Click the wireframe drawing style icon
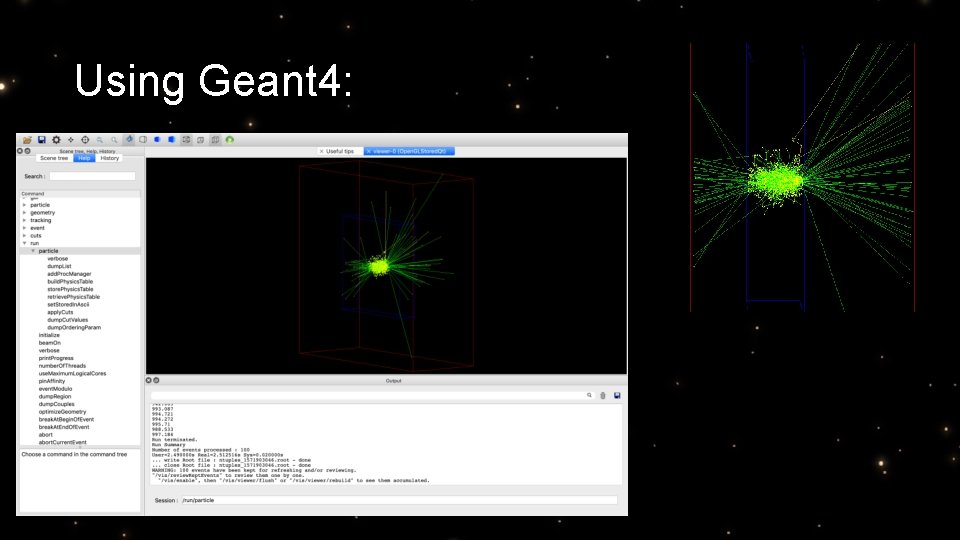Image resolution: width=960 pixels, height=540 pixels. pyautogui.click(x=186, y=140)
